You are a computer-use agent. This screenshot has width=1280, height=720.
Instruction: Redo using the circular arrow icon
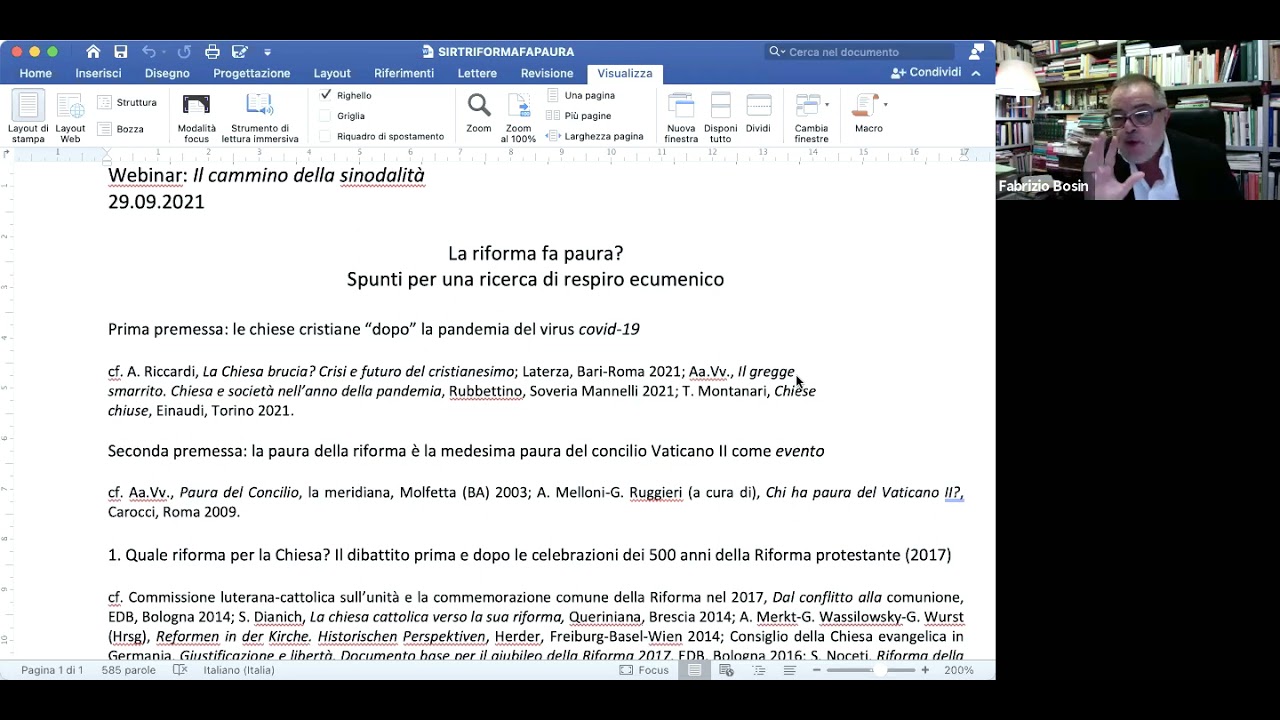pyautogui.click(x=184, y=52)
